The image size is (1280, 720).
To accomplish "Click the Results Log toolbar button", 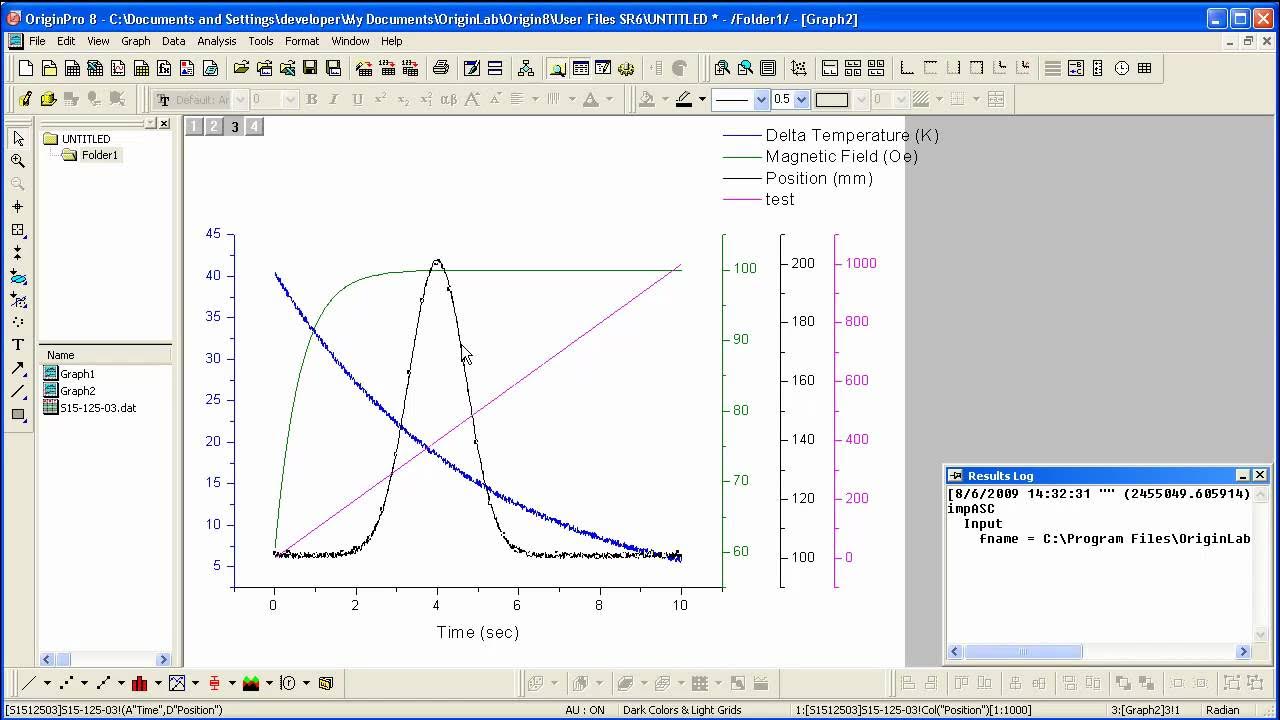I will pyautogui.click(x=580, y=68).
